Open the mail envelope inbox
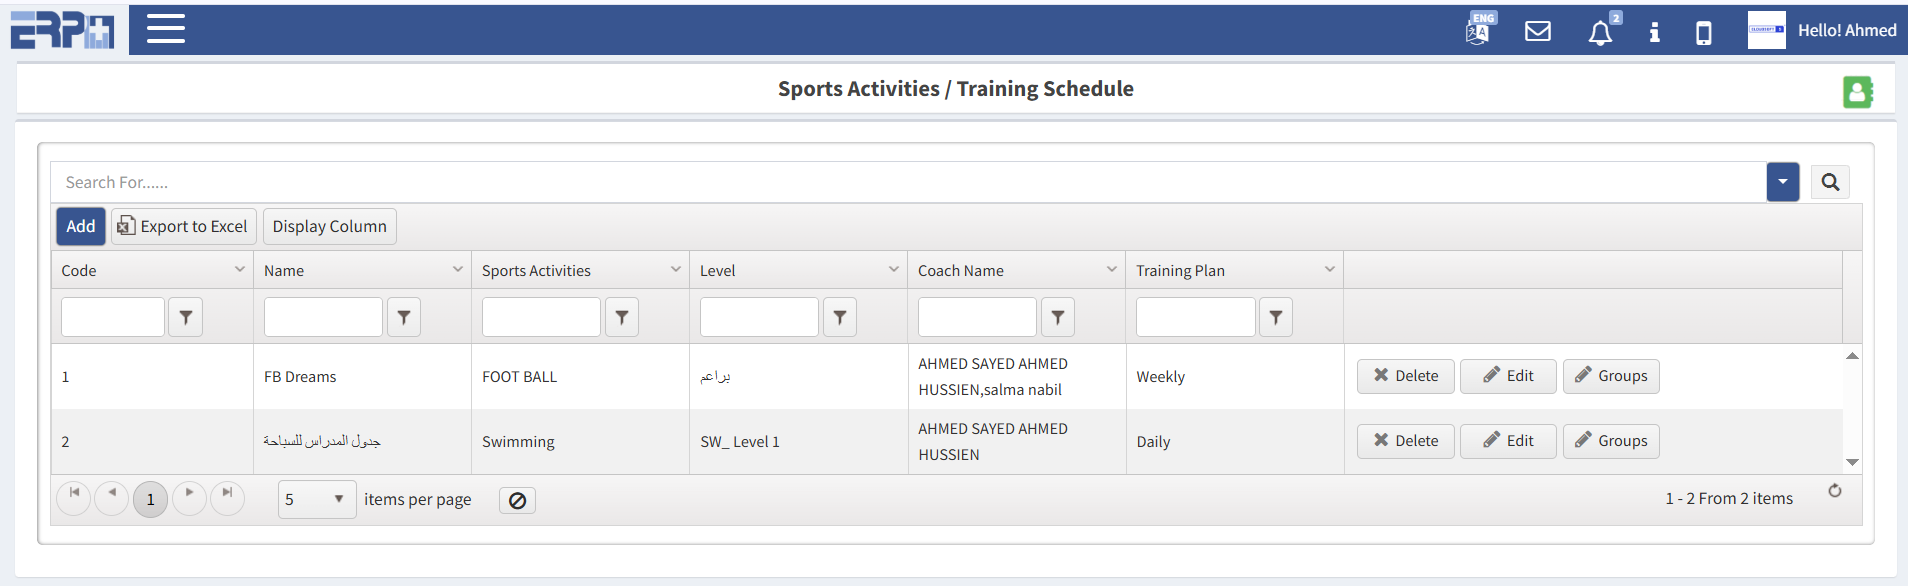 tap(1537, 31)
